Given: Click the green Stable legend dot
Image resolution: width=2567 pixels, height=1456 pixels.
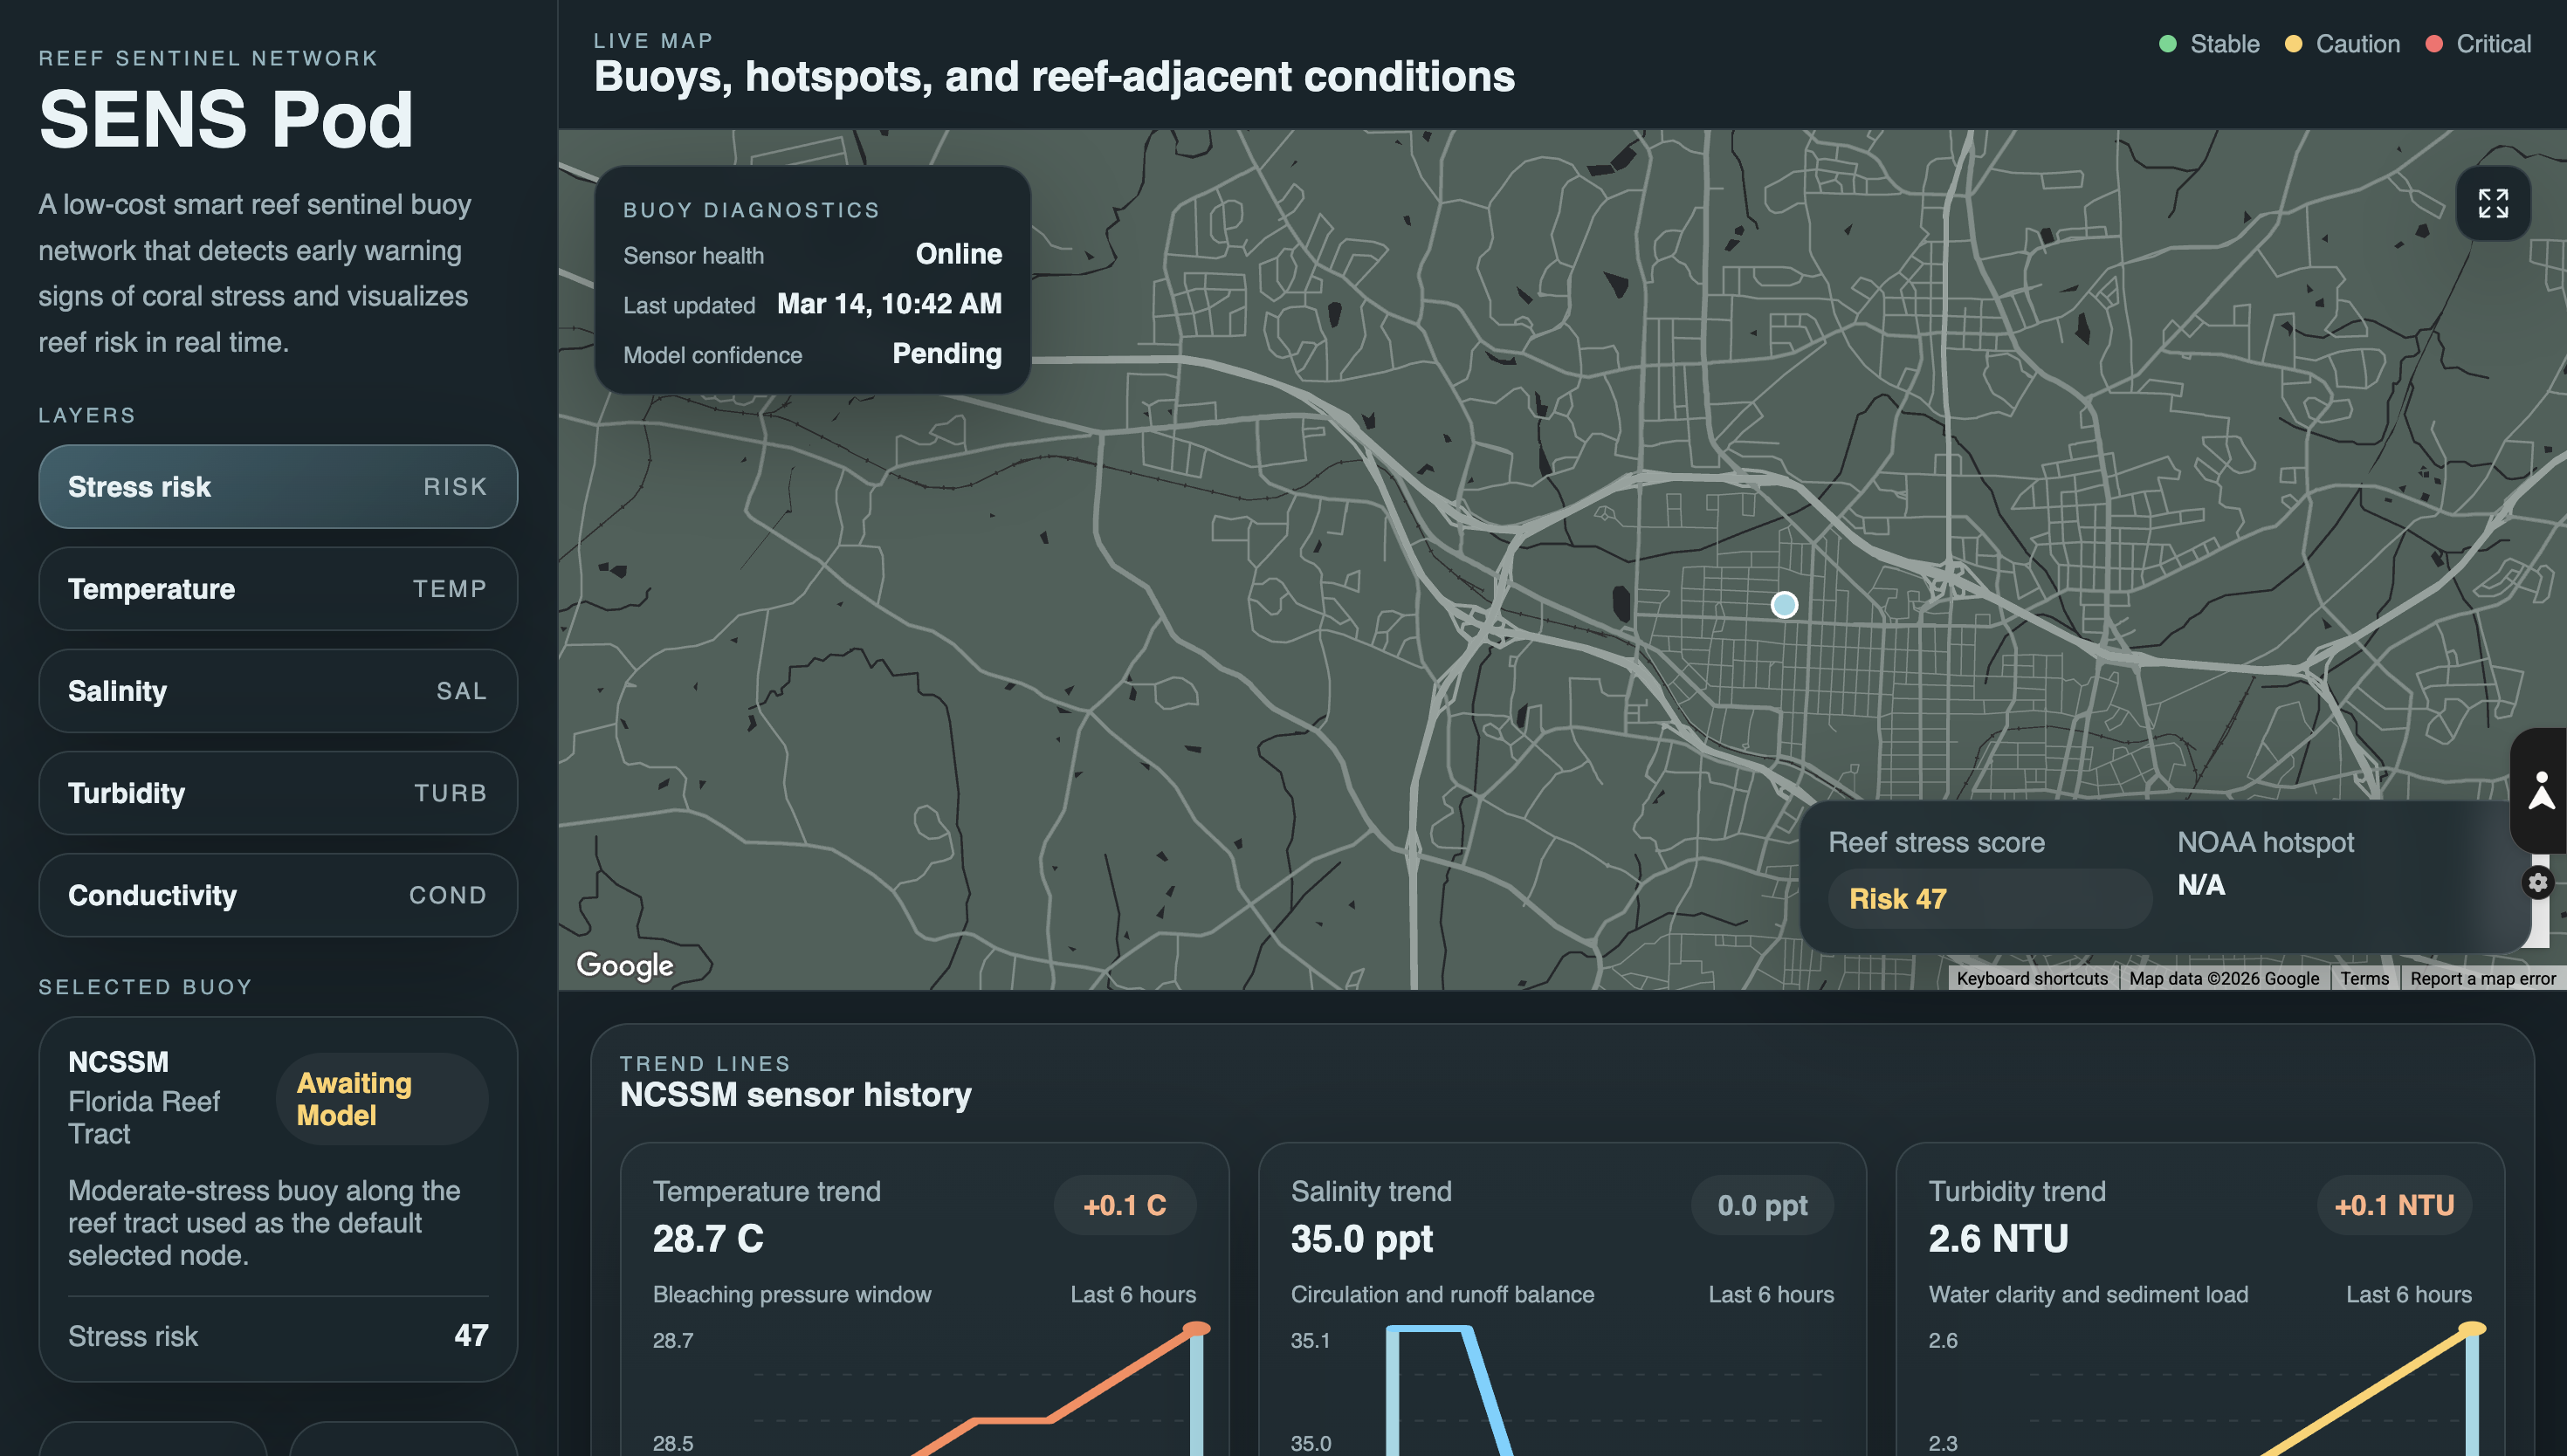Looking at the screenshot, I should (x=2168, y=44).
